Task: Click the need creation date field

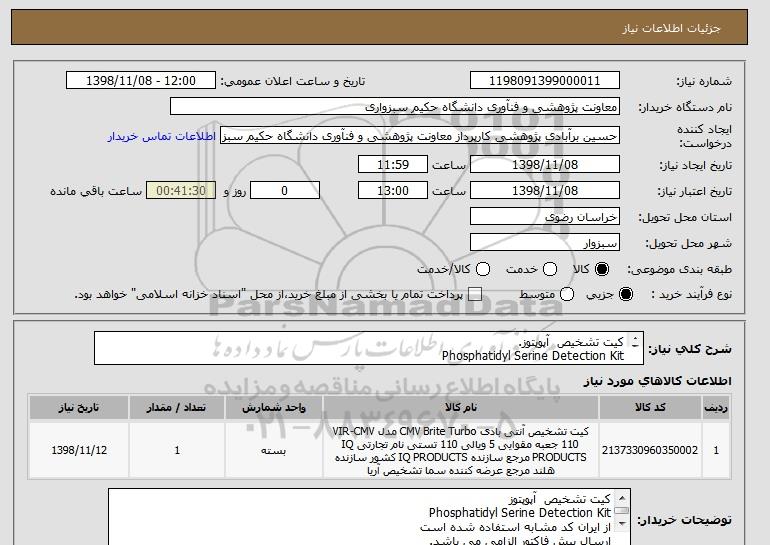Action: tap(545, 164)
